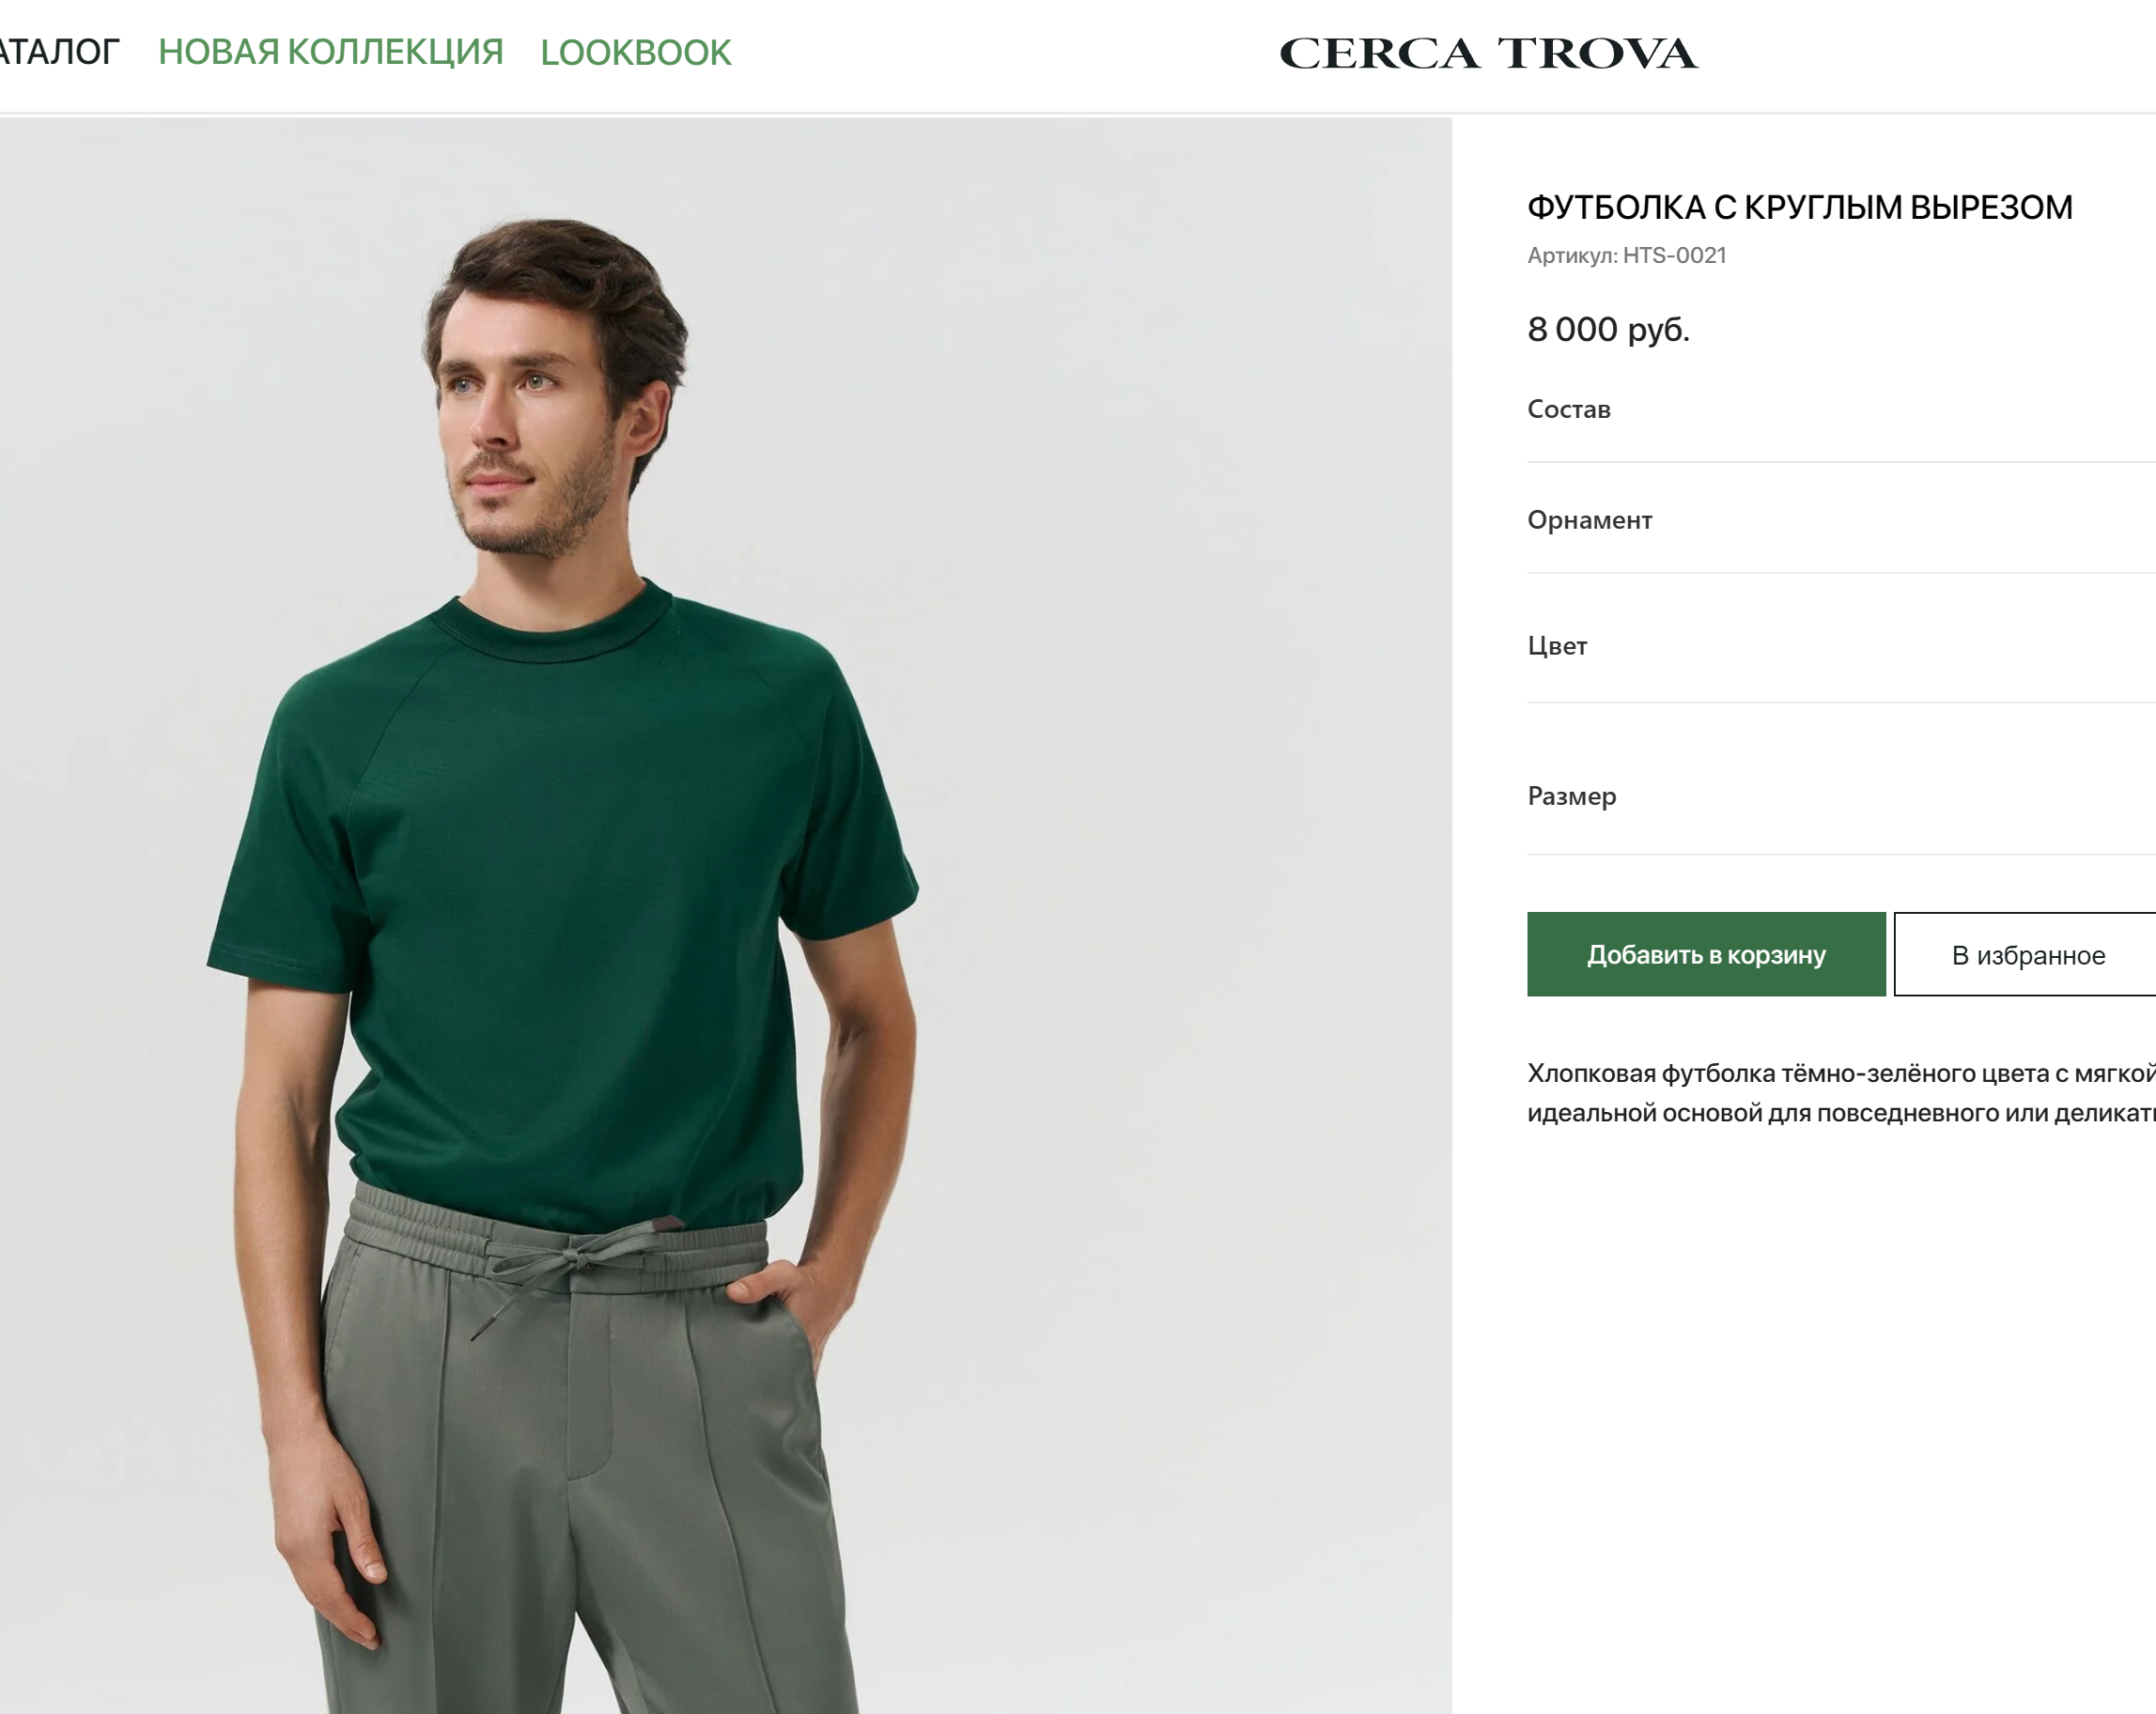Save product via В избранное button
The image size is (2156, 1714).
(x=2026, y=954)
